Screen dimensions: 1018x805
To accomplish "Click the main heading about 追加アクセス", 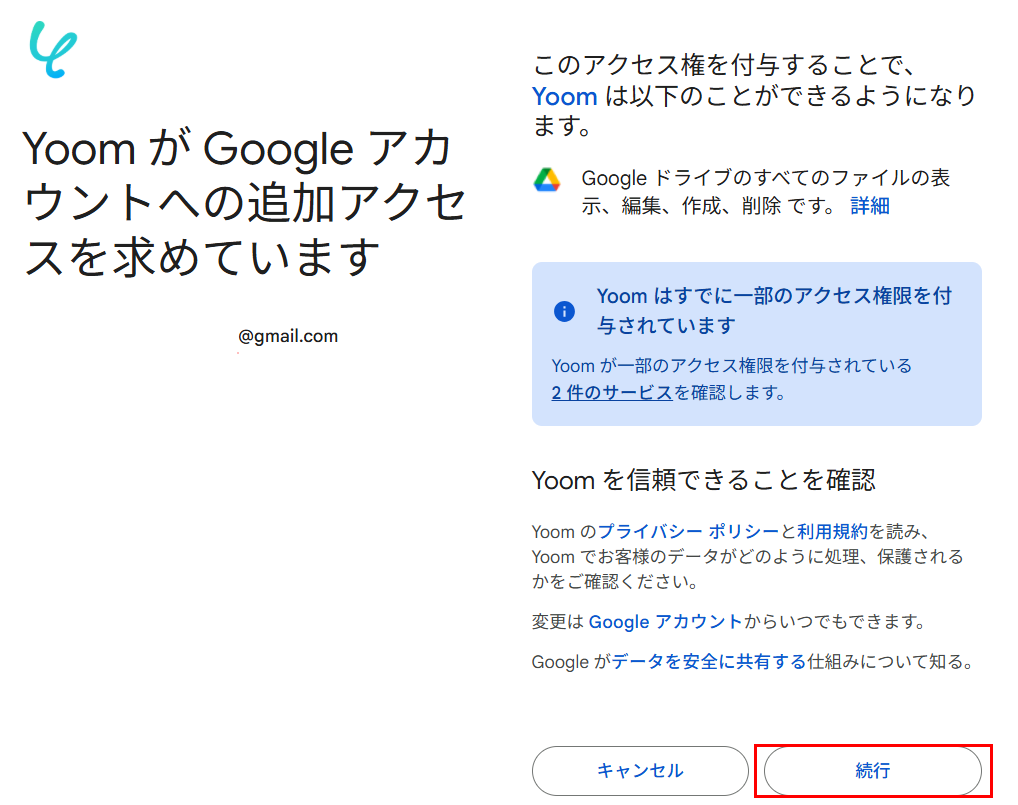I will click(245, 204).
